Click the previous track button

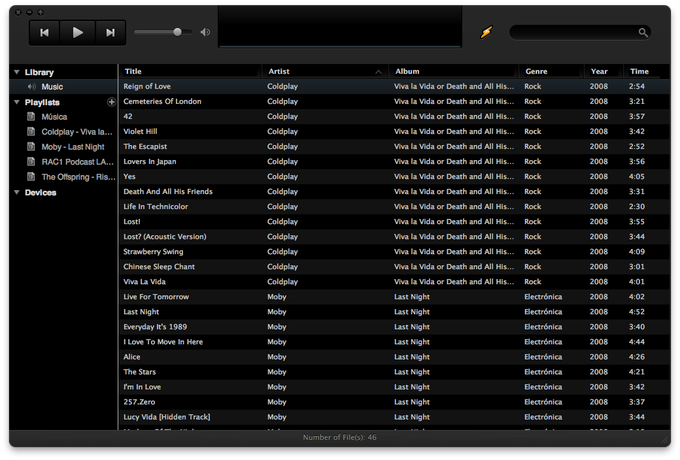44,33
